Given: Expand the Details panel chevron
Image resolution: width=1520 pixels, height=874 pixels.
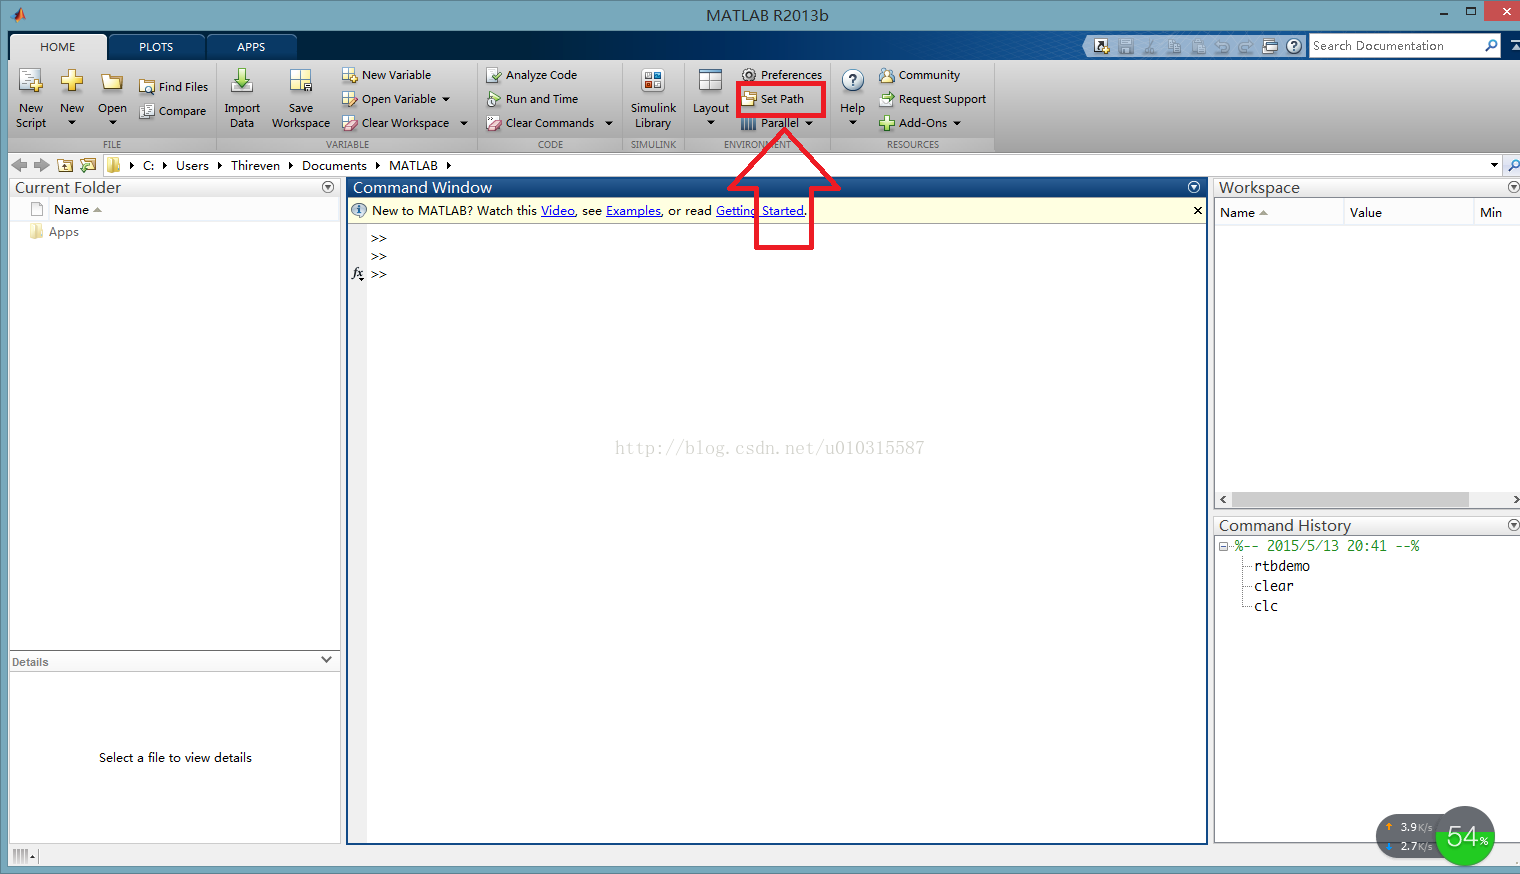Looking at the screenshot, I should pos(326,660).
